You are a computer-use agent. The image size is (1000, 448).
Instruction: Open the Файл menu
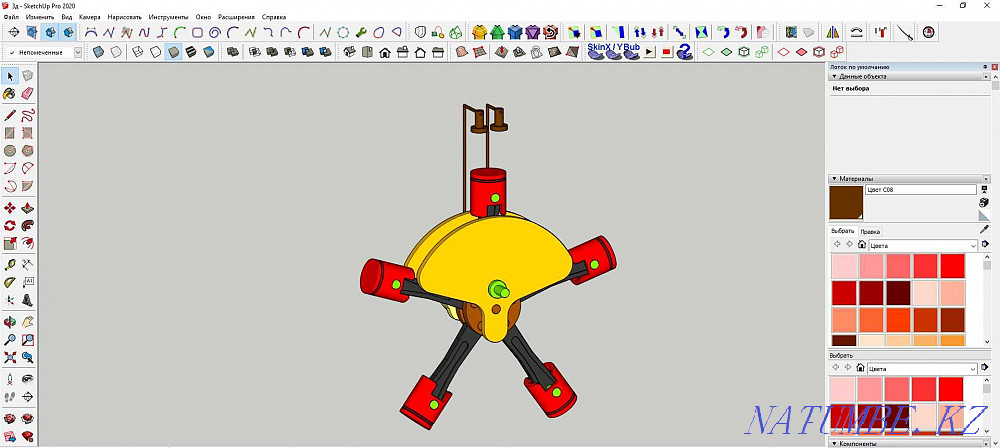[11, 17]
